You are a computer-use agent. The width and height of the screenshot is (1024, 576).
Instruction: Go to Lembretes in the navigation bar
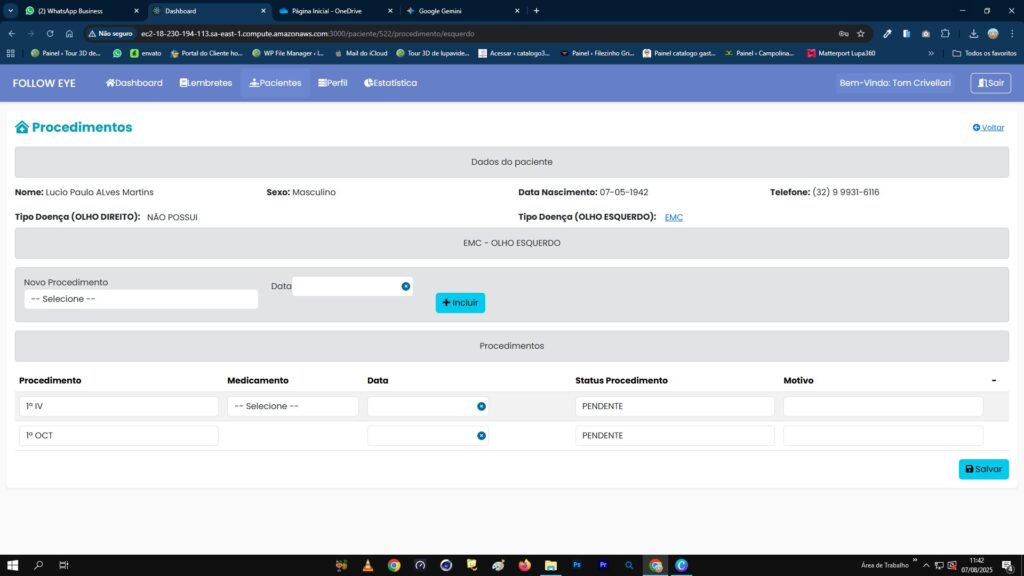206,83
